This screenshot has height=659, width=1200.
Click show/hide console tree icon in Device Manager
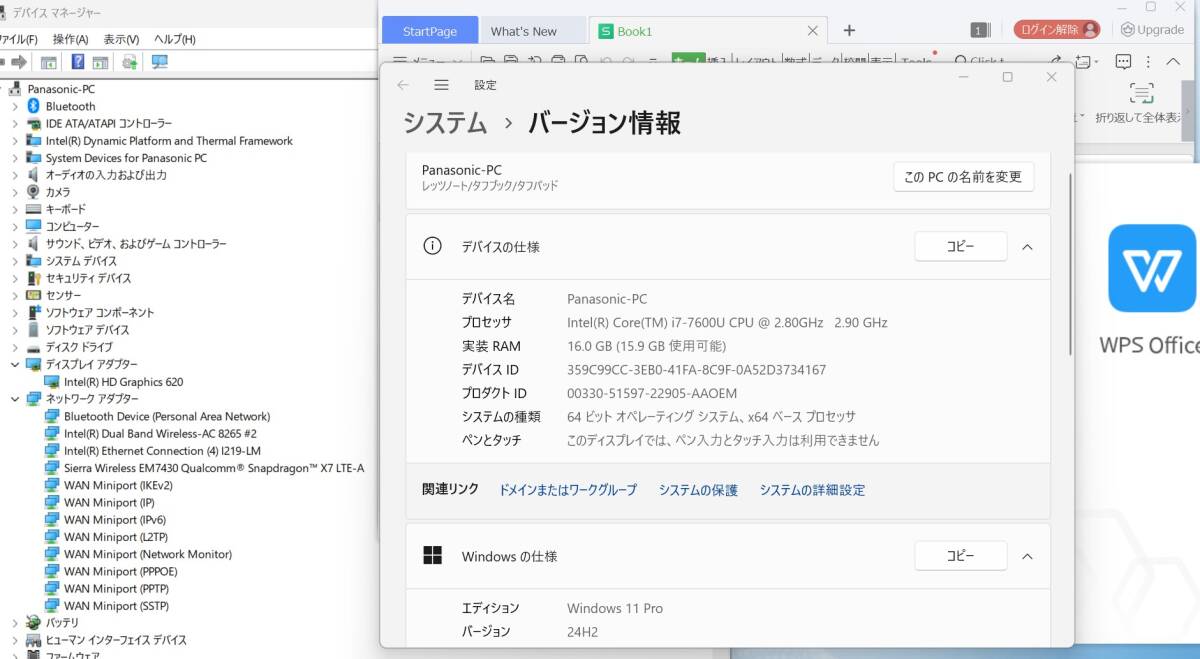pos(48,62)
